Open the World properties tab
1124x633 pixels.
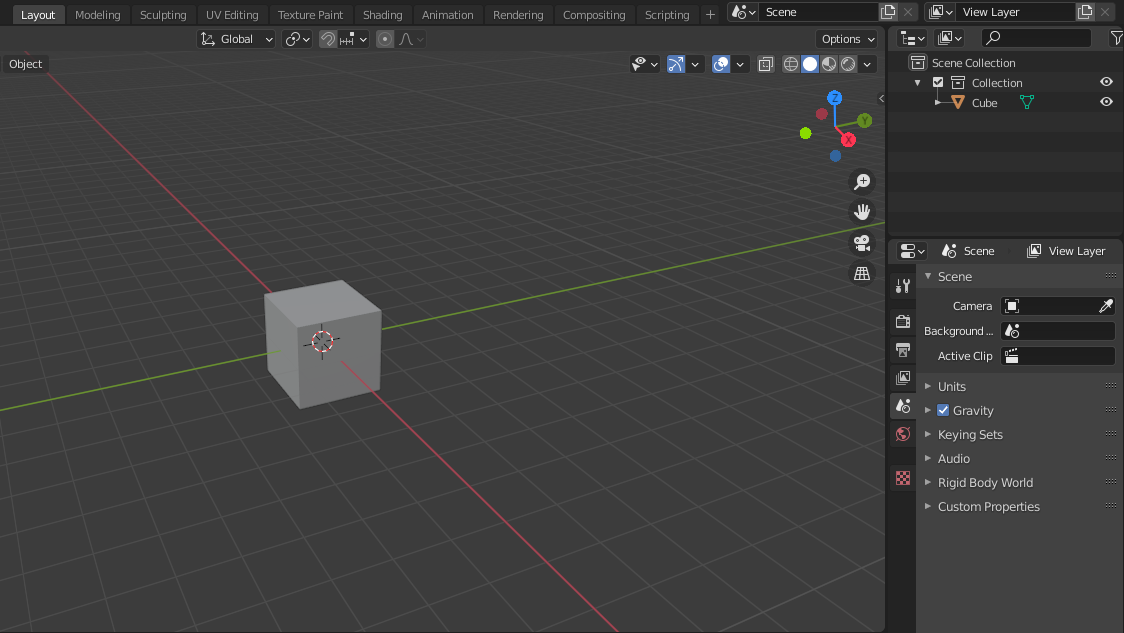click(902, 434)
